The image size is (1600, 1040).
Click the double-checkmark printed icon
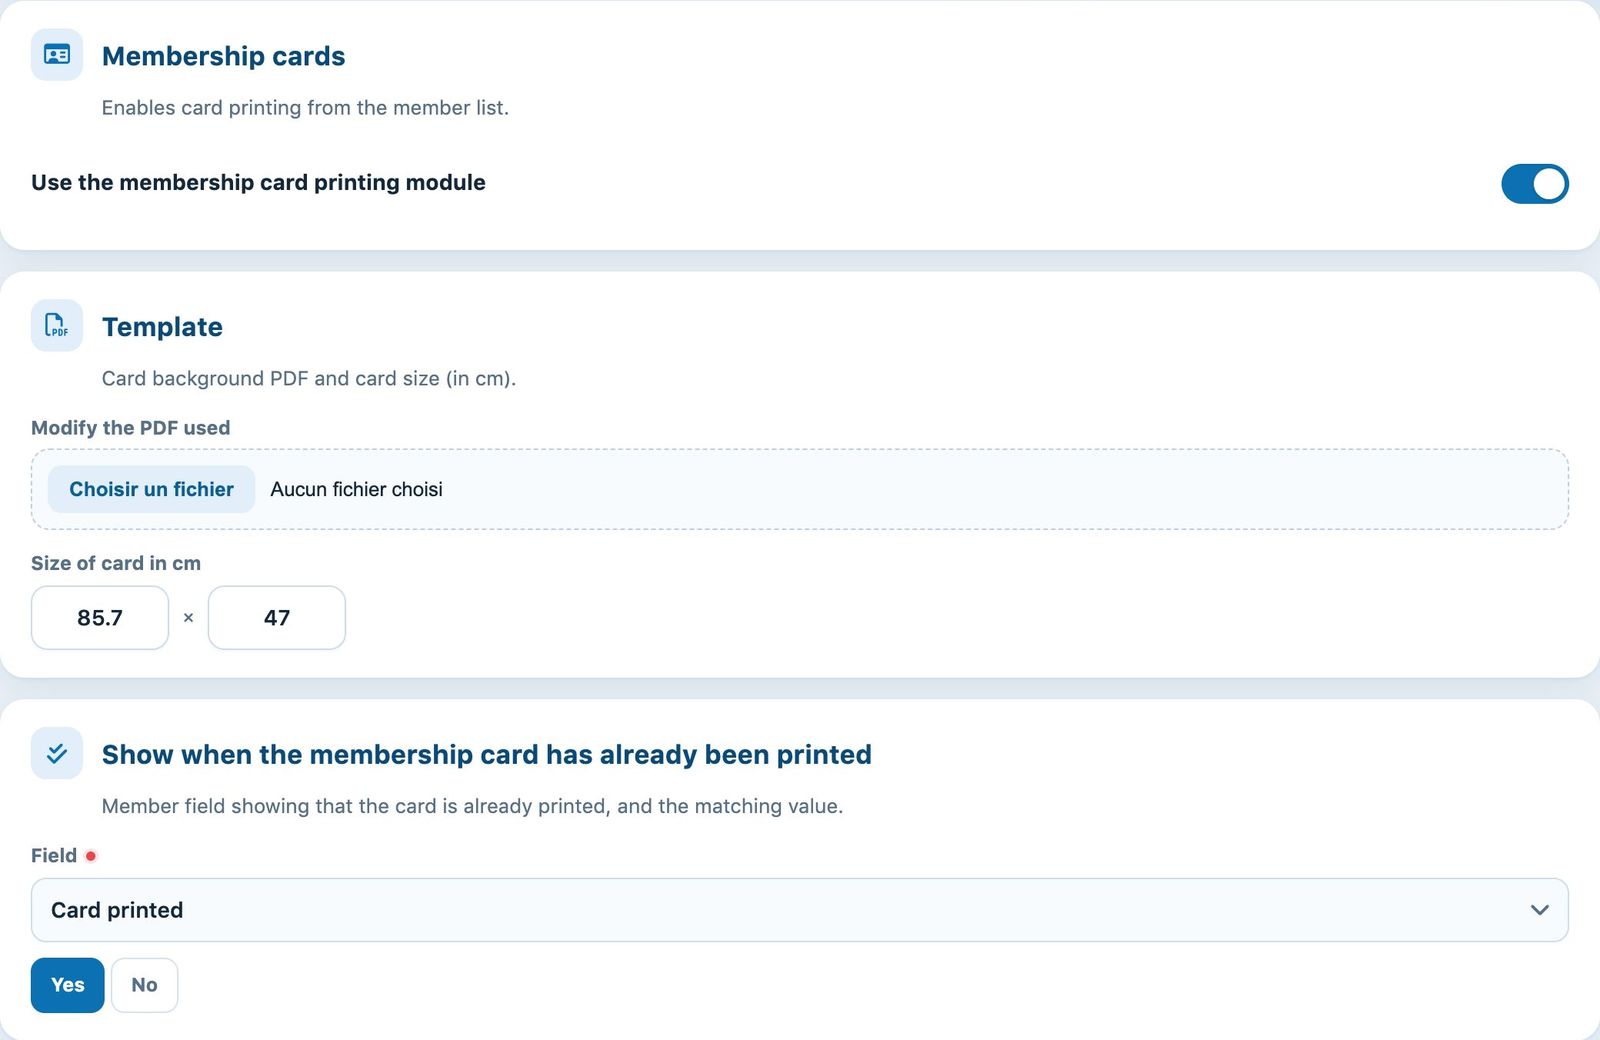(57, 753)
